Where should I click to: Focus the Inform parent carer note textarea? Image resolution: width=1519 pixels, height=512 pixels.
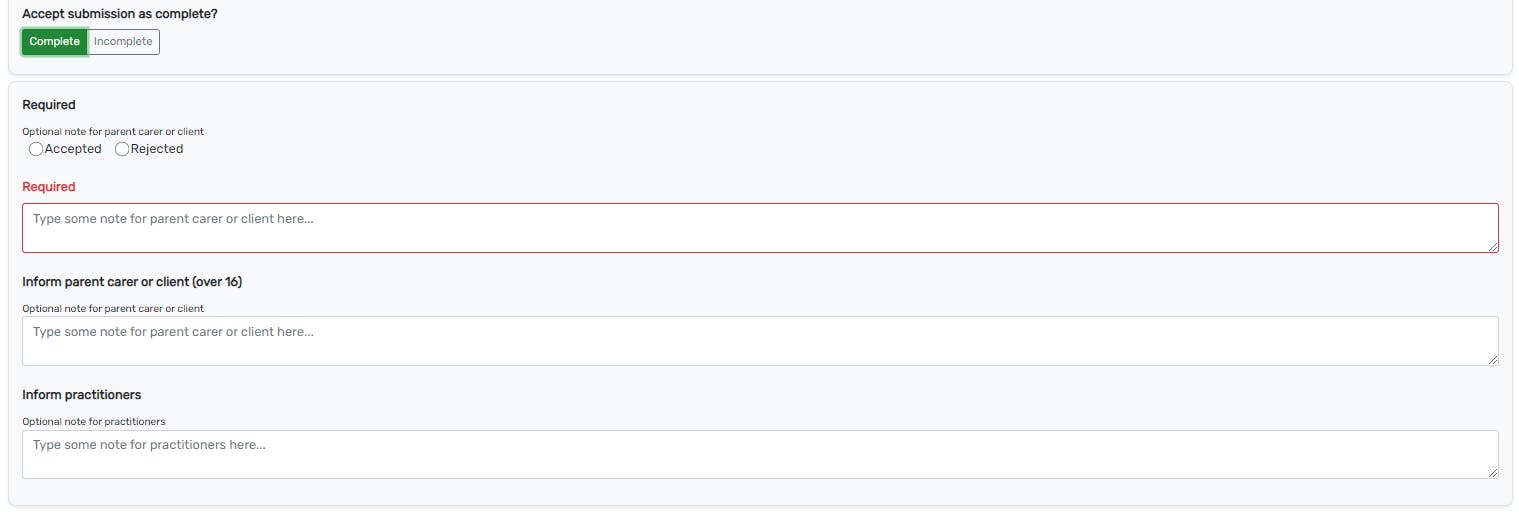(x=760, y=341)
